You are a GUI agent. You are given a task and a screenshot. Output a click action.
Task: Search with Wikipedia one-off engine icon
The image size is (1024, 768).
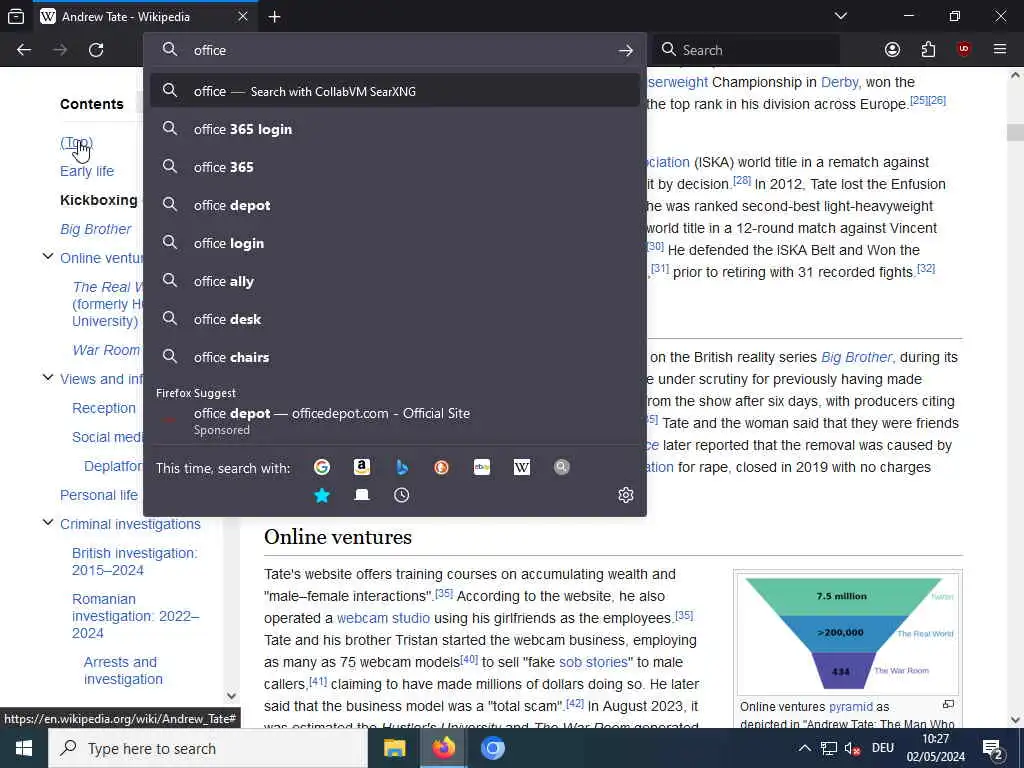click(x=522, y=467)
